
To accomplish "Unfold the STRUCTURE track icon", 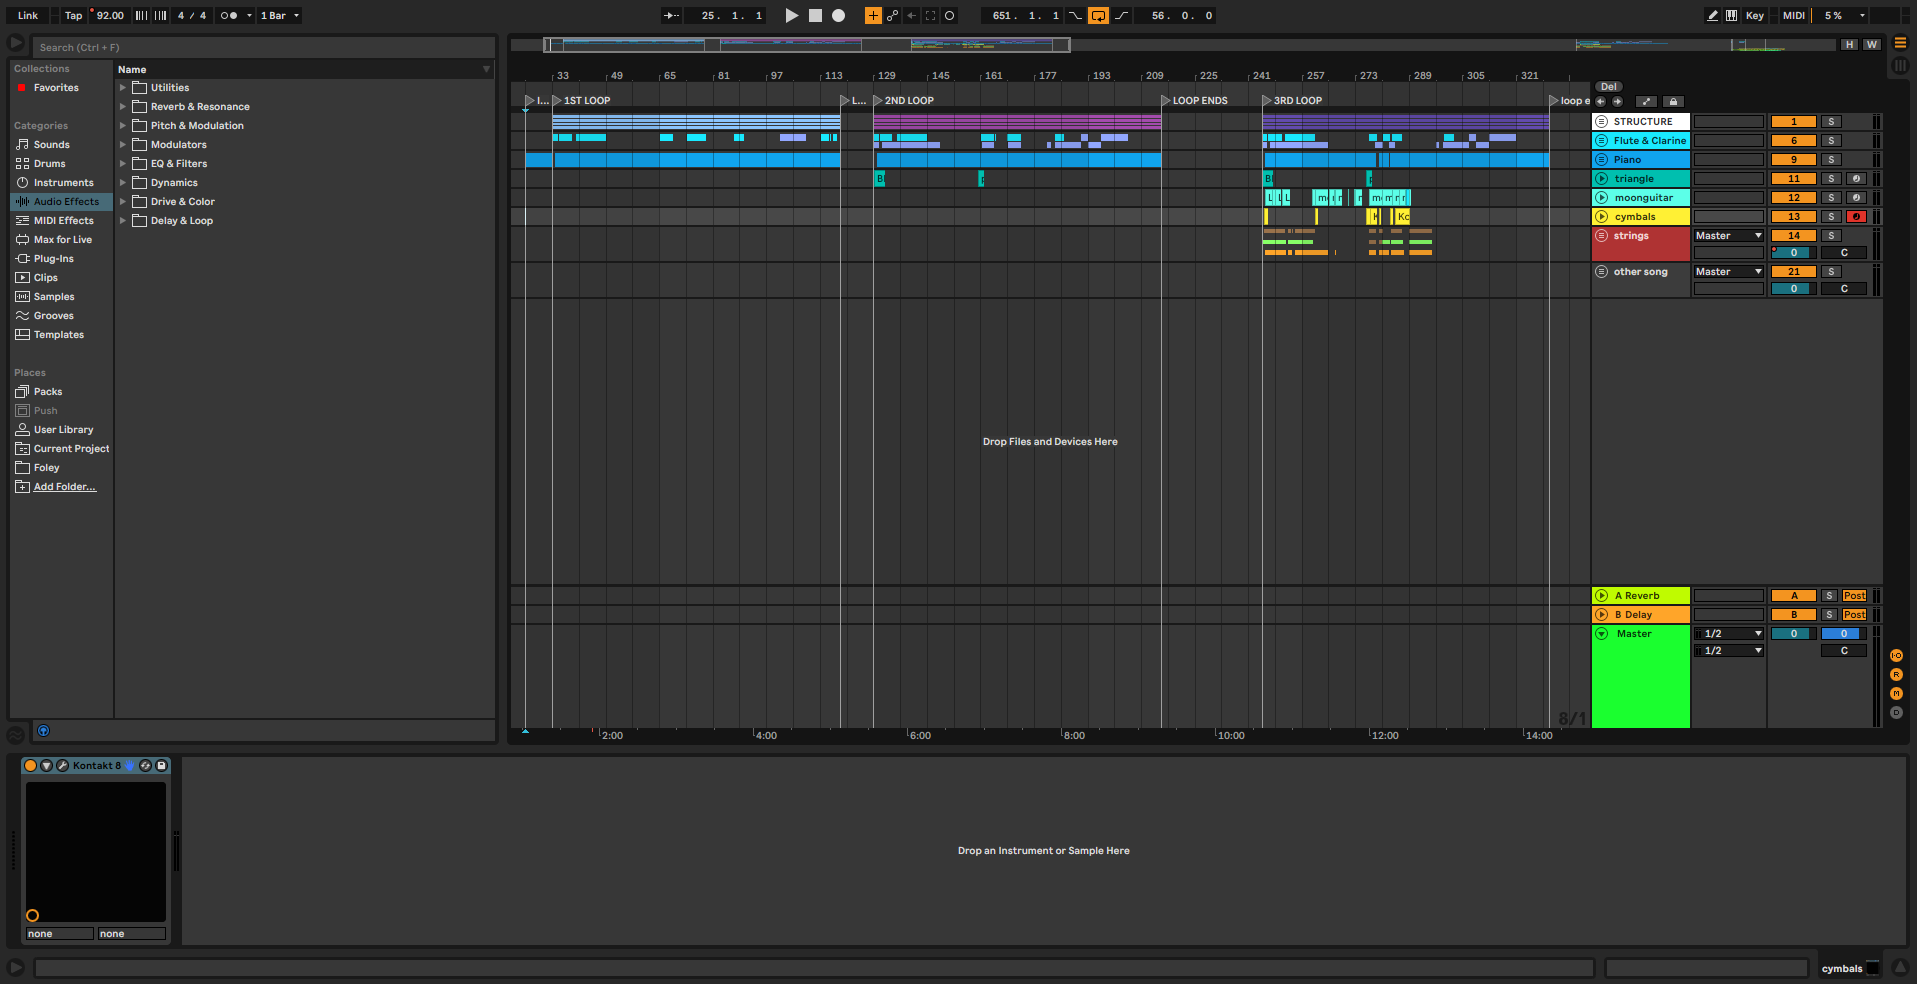I will coord(1602,122).
